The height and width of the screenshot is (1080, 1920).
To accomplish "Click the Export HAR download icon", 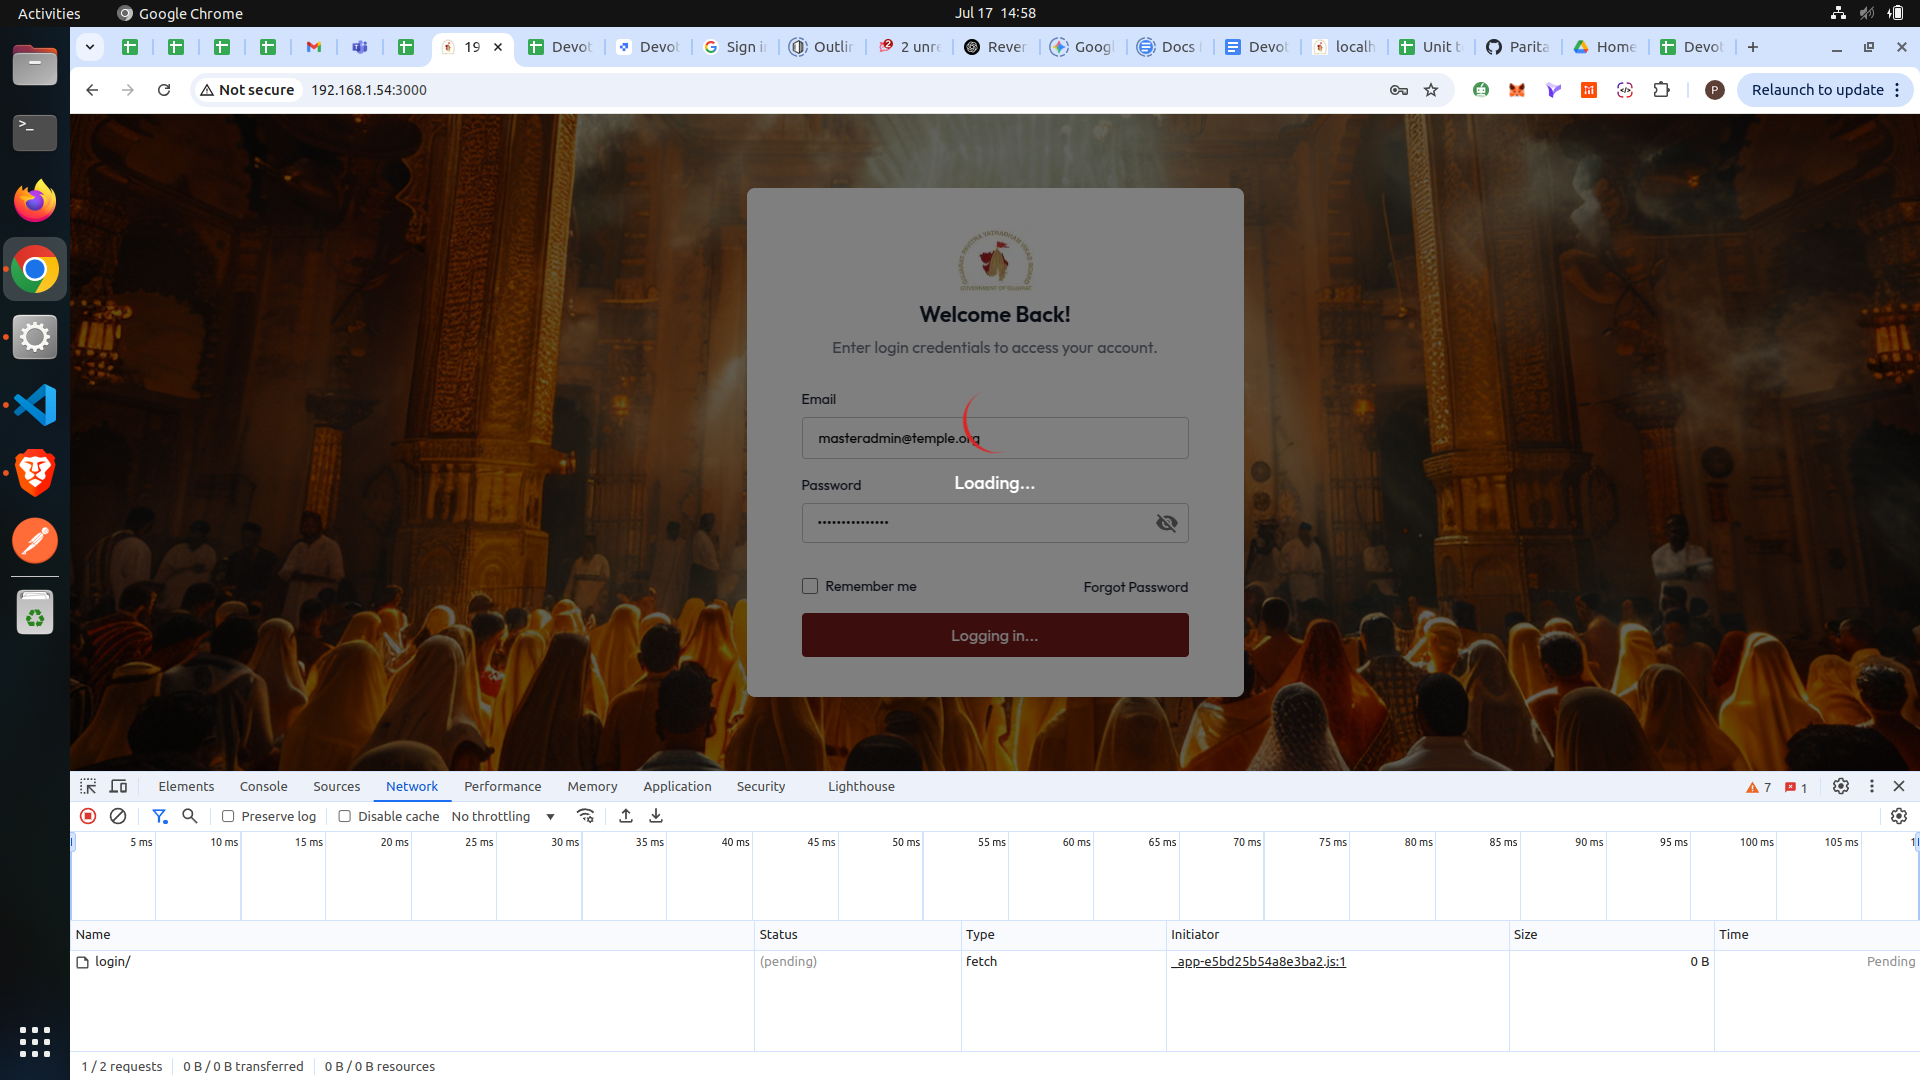I will coord(656,816).
